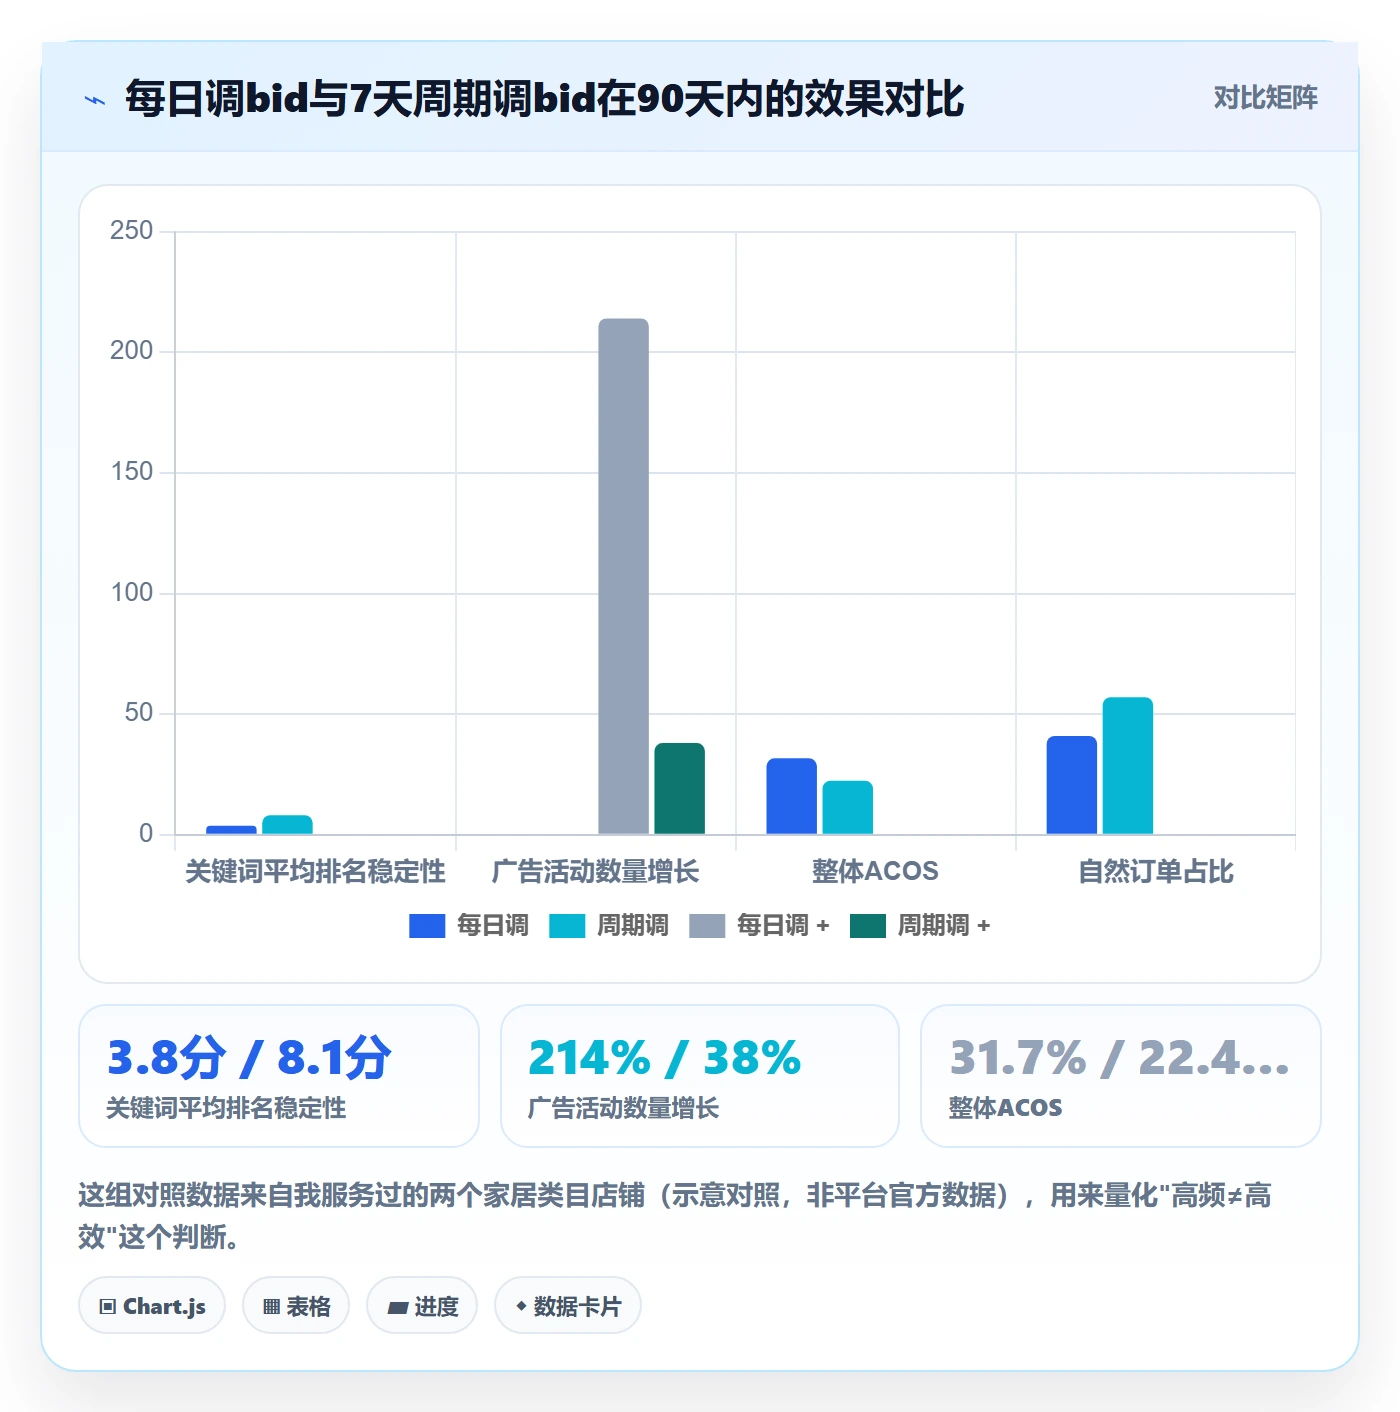Click the dark green 广告活动数量增长 bar
The width and height of the screenshot is (1400, 1412).
click(680, 788)
